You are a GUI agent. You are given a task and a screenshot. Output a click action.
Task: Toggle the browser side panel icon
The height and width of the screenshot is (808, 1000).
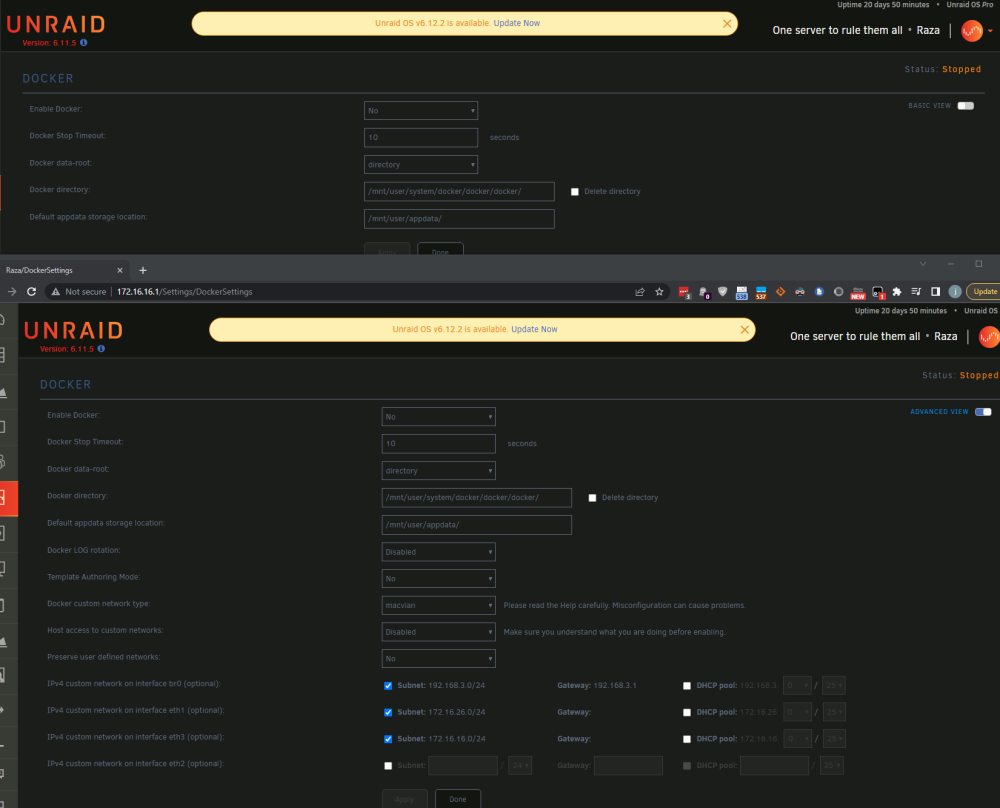936,291
